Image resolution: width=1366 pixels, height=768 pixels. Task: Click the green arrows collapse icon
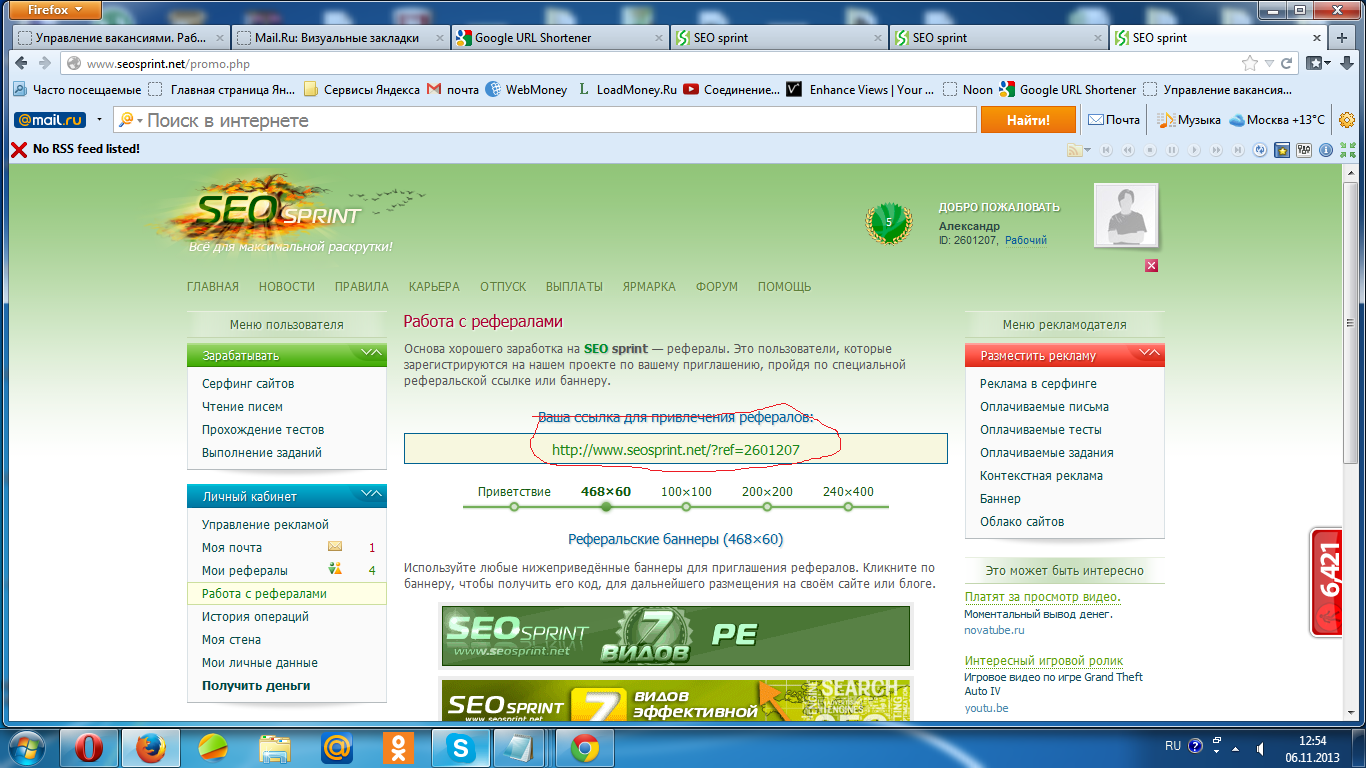[x=1347, y=150]
